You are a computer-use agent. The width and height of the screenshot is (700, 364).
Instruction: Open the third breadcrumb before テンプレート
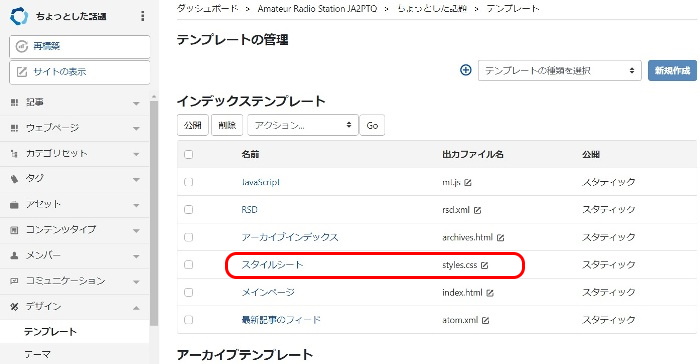click(432, 8)
